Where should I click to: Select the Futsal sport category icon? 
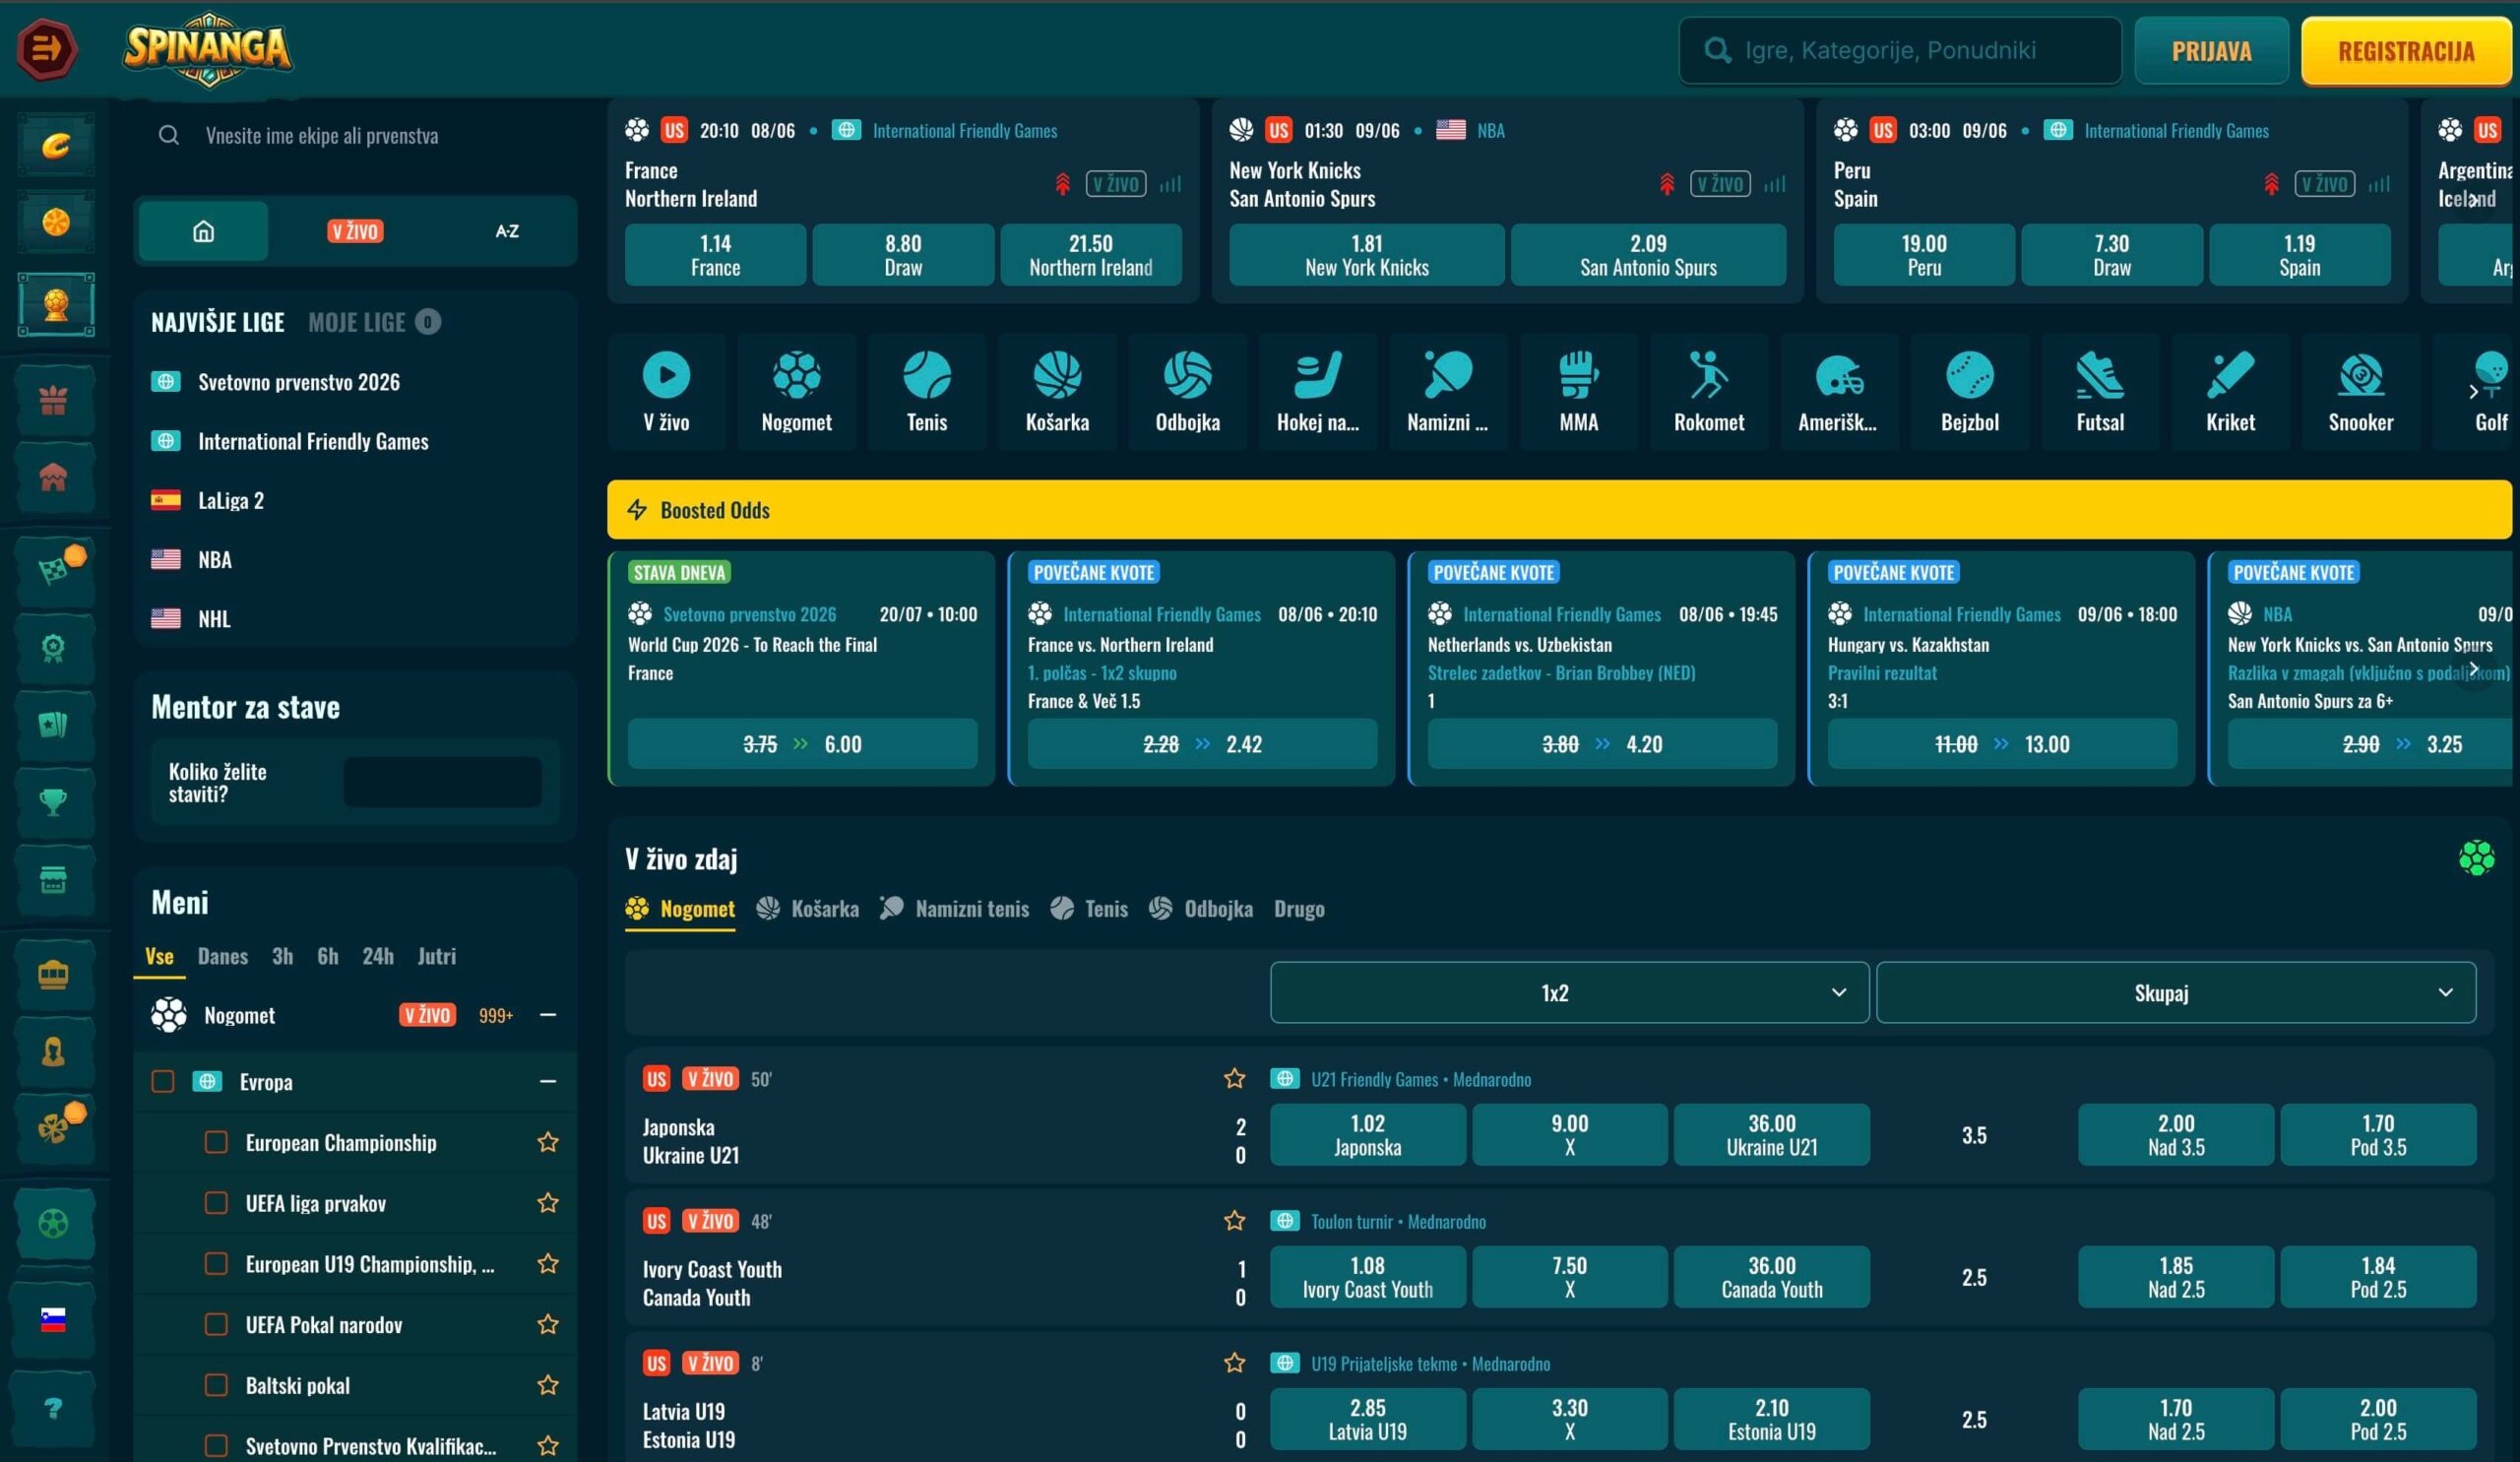pyautogui.click(x=2100, y=392)
